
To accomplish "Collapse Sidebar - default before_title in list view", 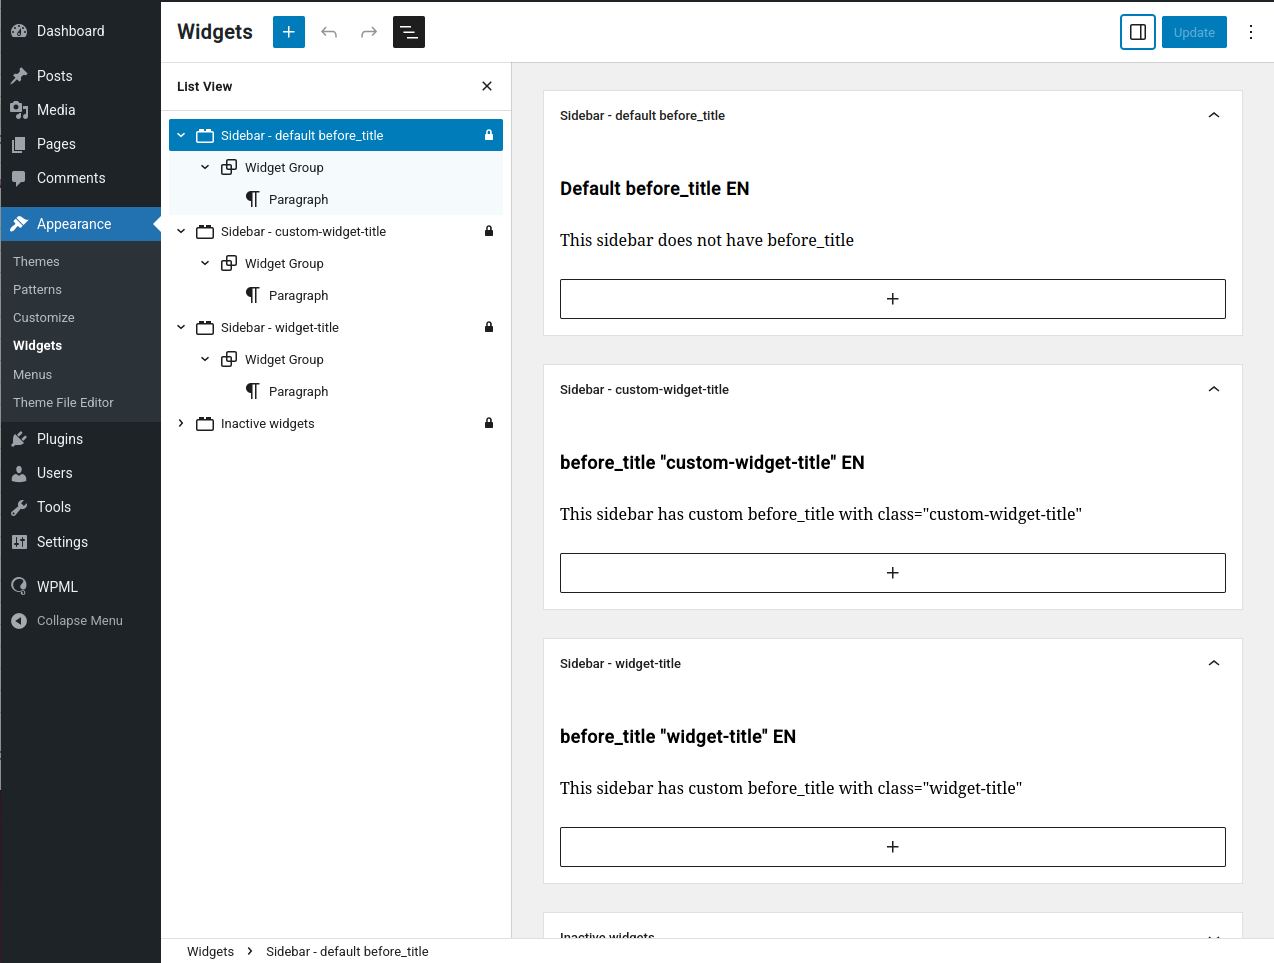I will click(181, 135).
